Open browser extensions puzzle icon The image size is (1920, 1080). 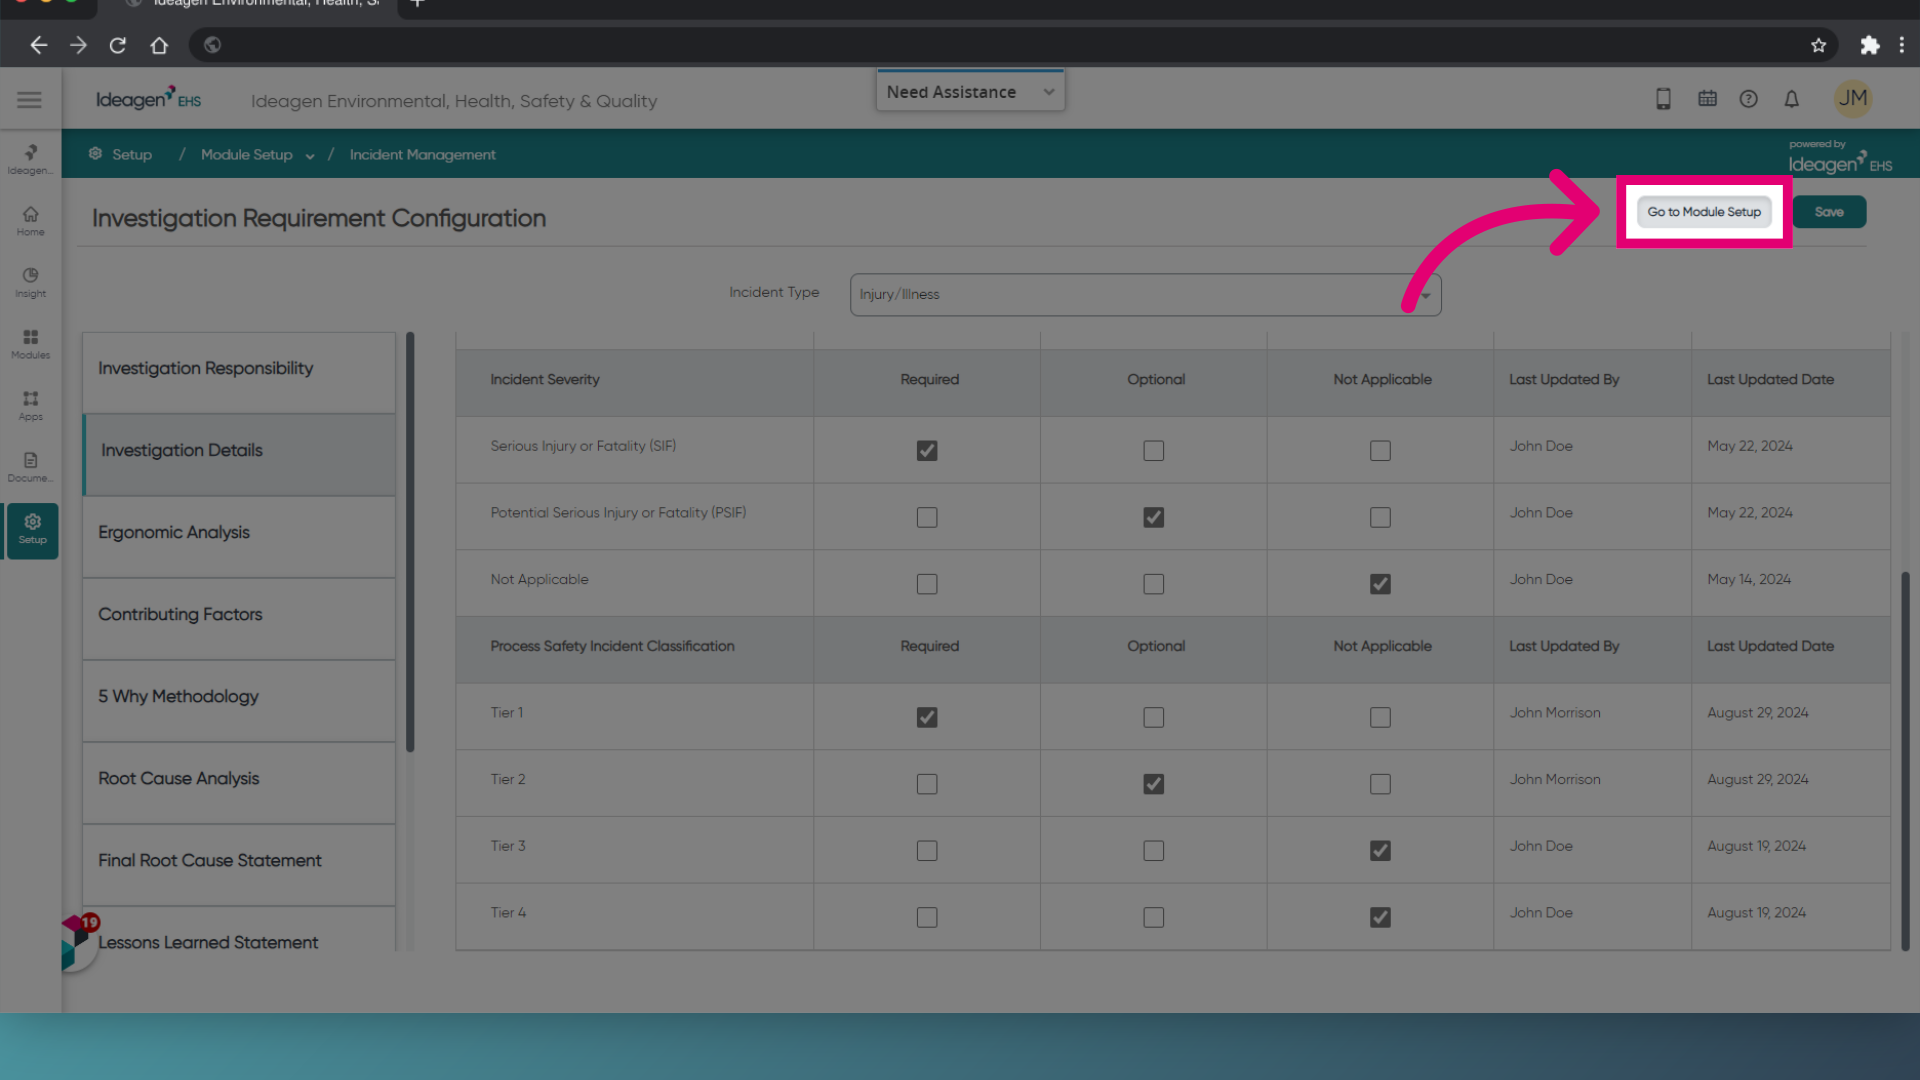(1869, 45)
